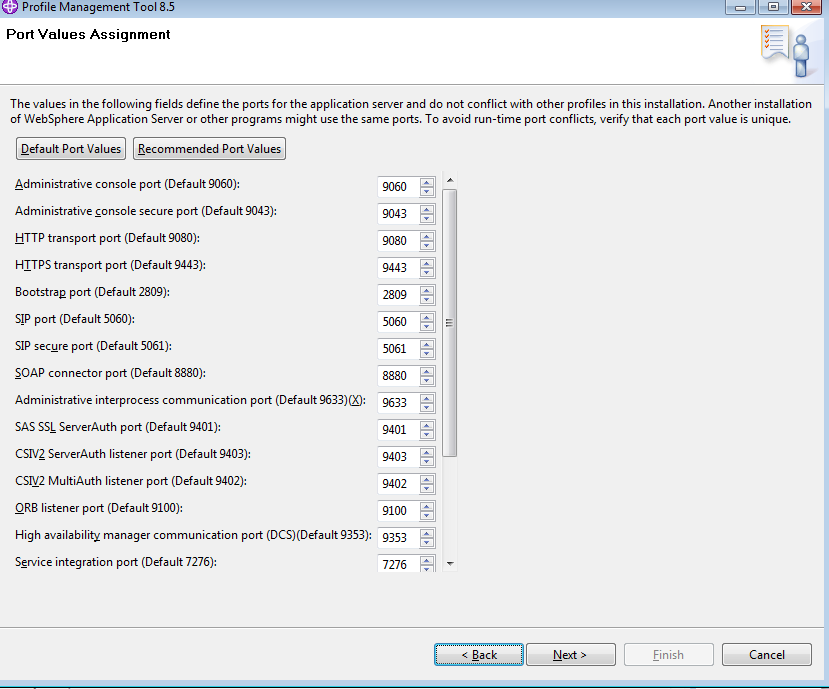The image size is (829, 689).
Task: Click the SIP secure port field
Action: pyautogui.click(x=399, y=348)
